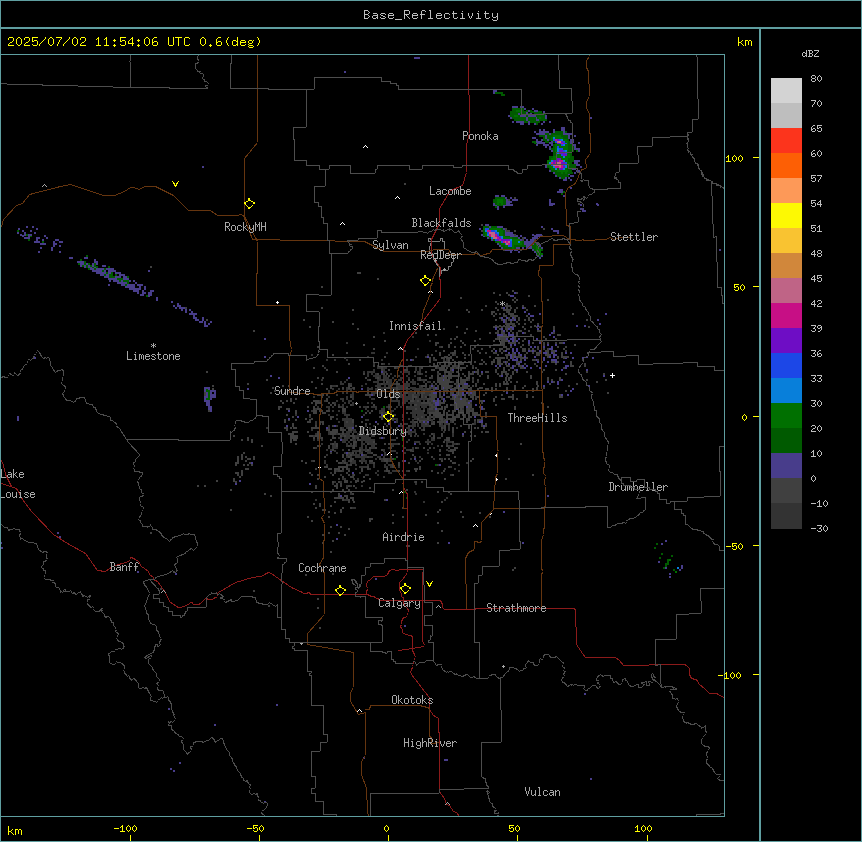The image size is (862, 842).
Task: Select the slate blue 0 to 10 dBZ band
Action: (x=786, y=466)
